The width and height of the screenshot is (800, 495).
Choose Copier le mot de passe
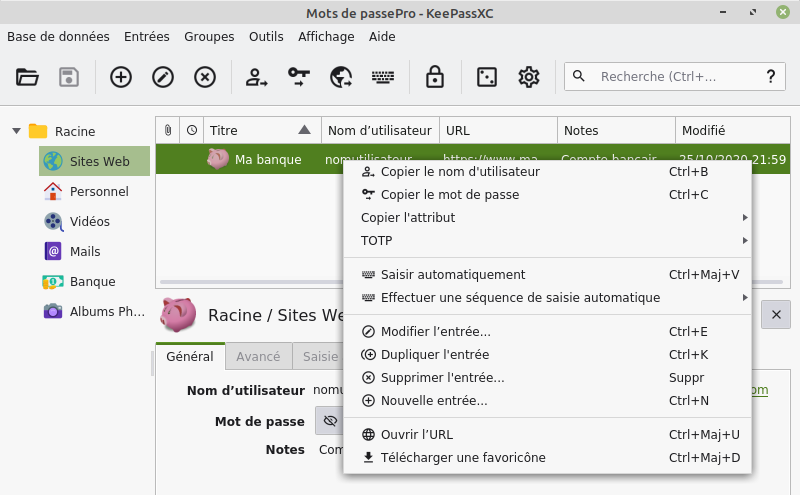(547, 195)
